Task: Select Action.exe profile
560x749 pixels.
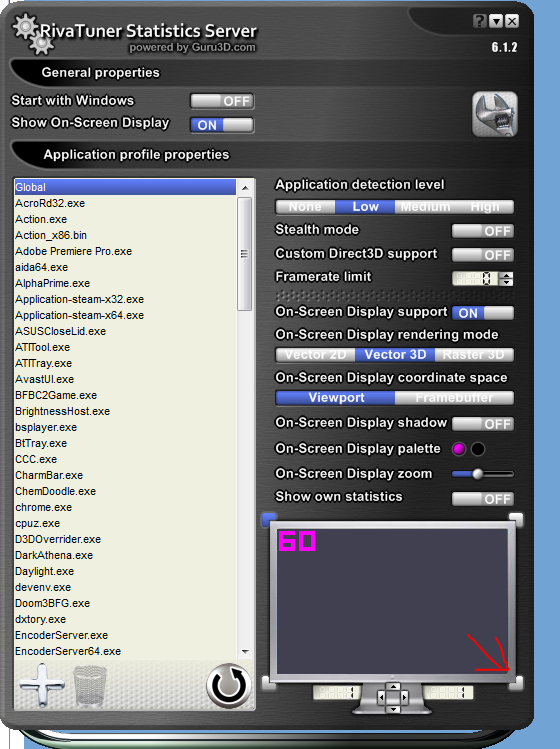Action: point(125,219)
